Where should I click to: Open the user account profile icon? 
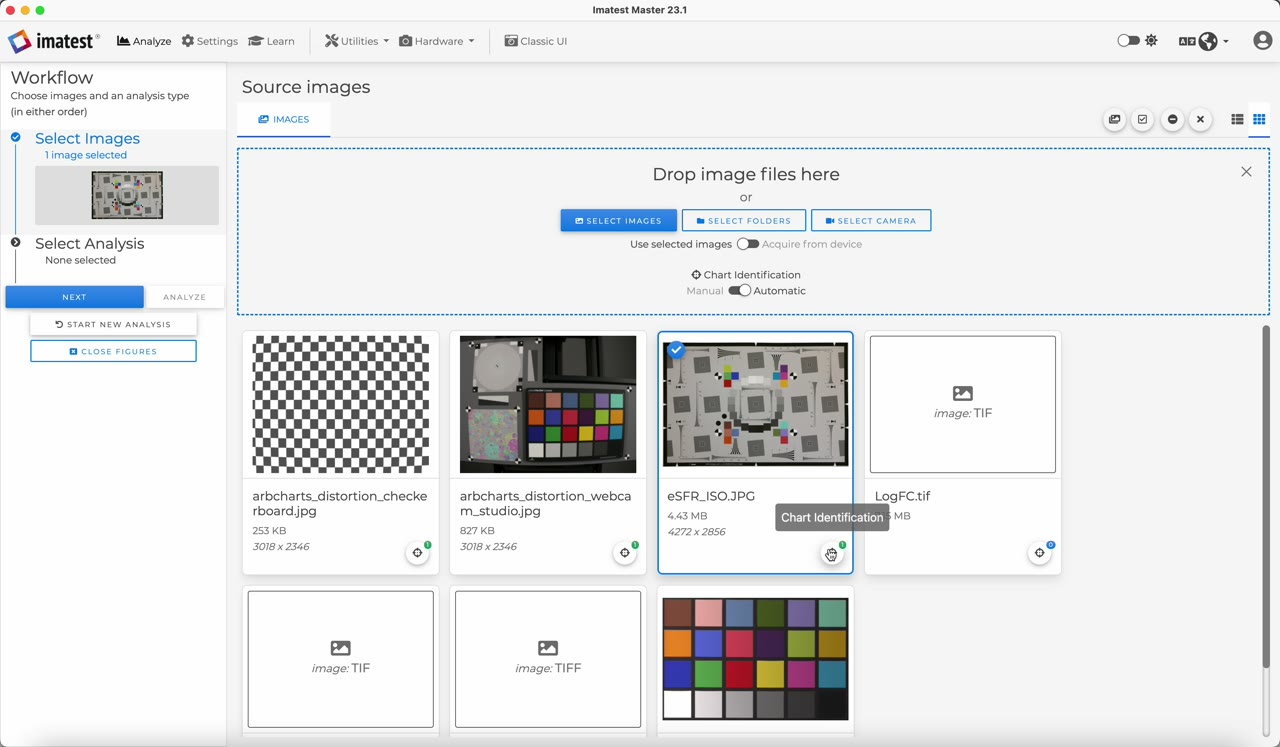point(1262,41)
